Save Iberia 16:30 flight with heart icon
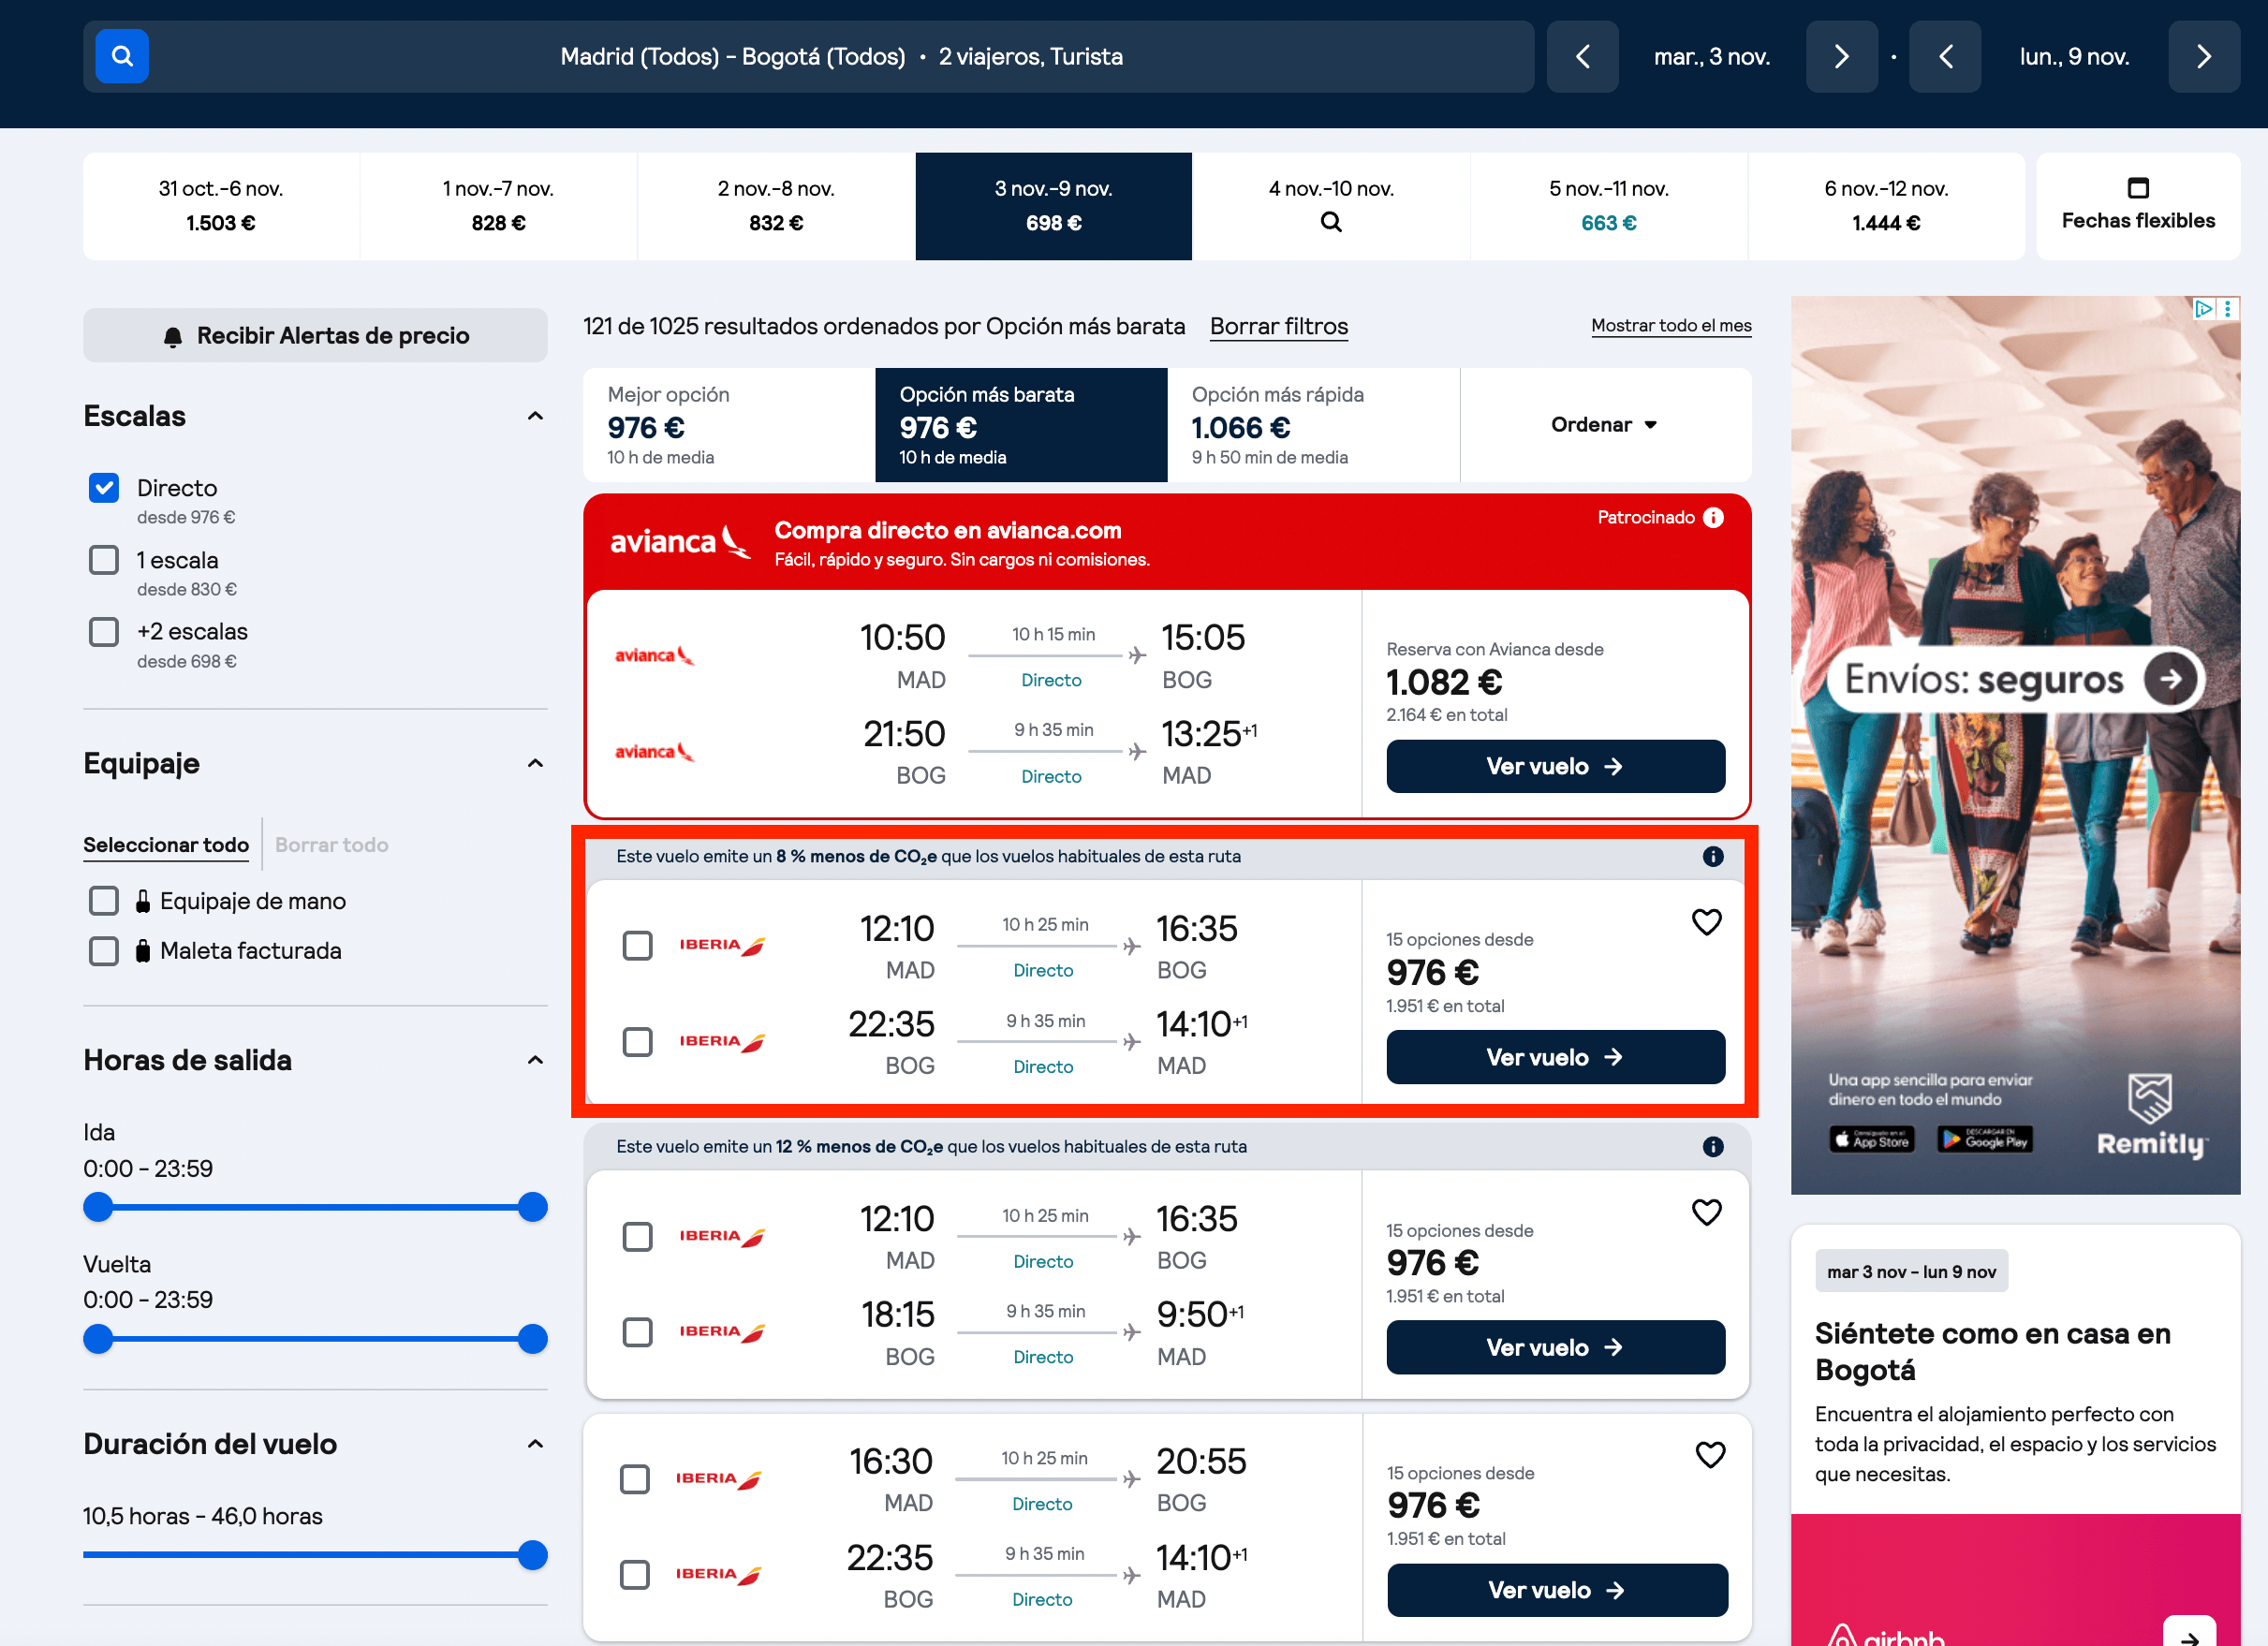This screenshot has height=1646, width=2268. [1710, 1455]
